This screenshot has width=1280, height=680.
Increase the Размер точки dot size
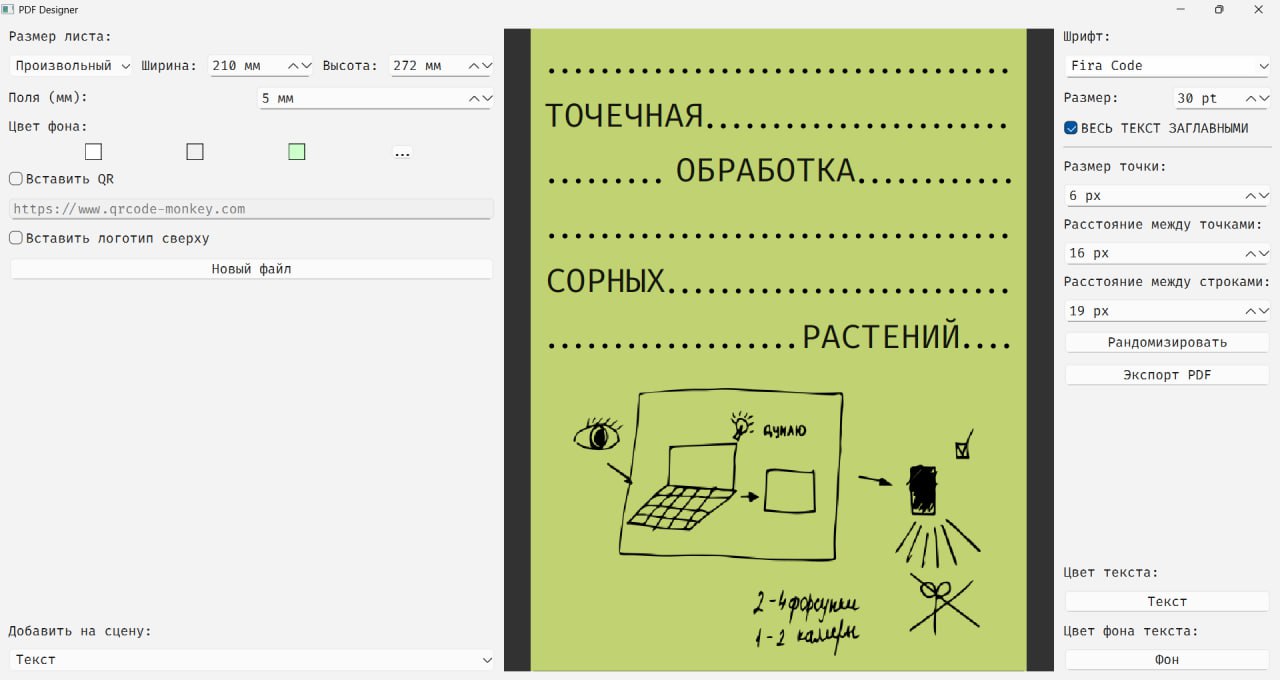click(1250, 196)
